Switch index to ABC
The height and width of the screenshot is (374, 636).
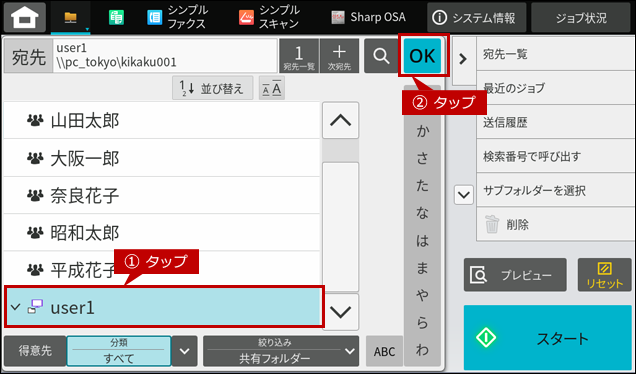click(384, 351)
